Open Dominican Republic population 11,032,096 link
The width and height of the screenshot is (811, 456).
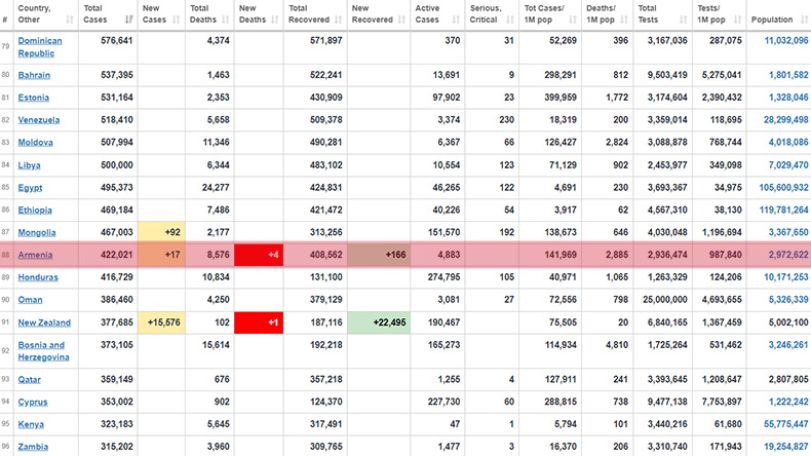(x=786, y=40)
